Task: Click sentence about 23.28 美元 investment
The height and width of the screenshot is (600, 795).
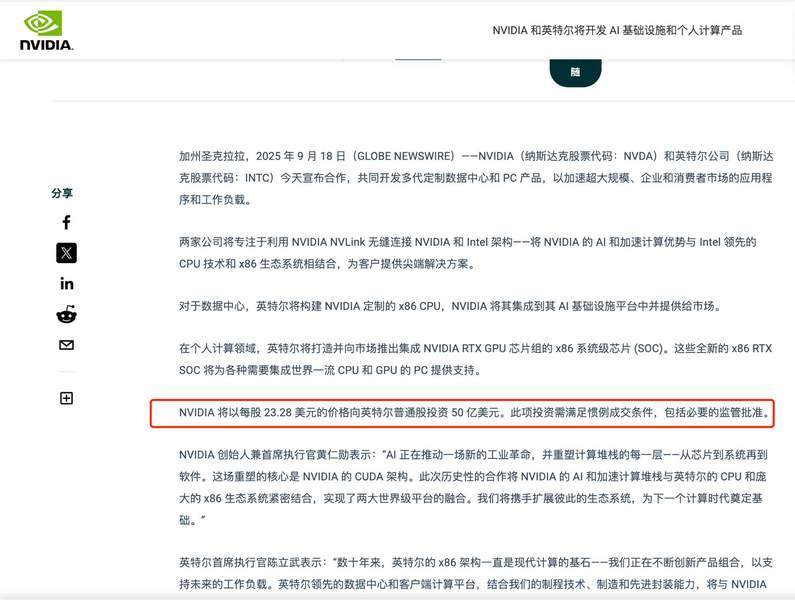Action: click(x=475, y=412)
